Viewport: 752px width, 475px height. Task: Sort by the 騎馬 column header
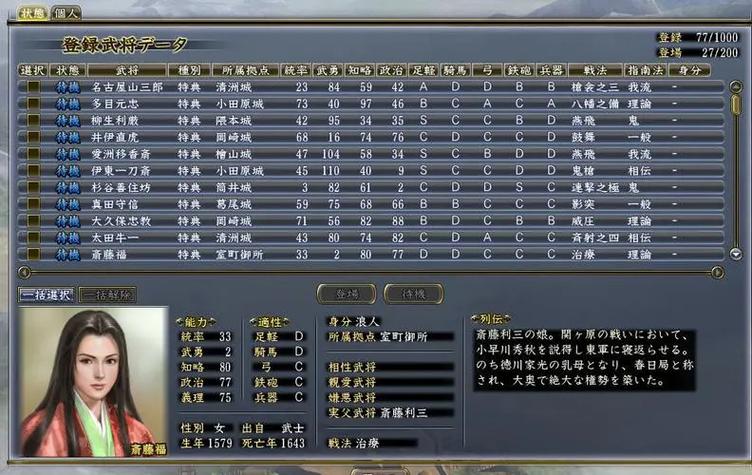coord(455,70)
